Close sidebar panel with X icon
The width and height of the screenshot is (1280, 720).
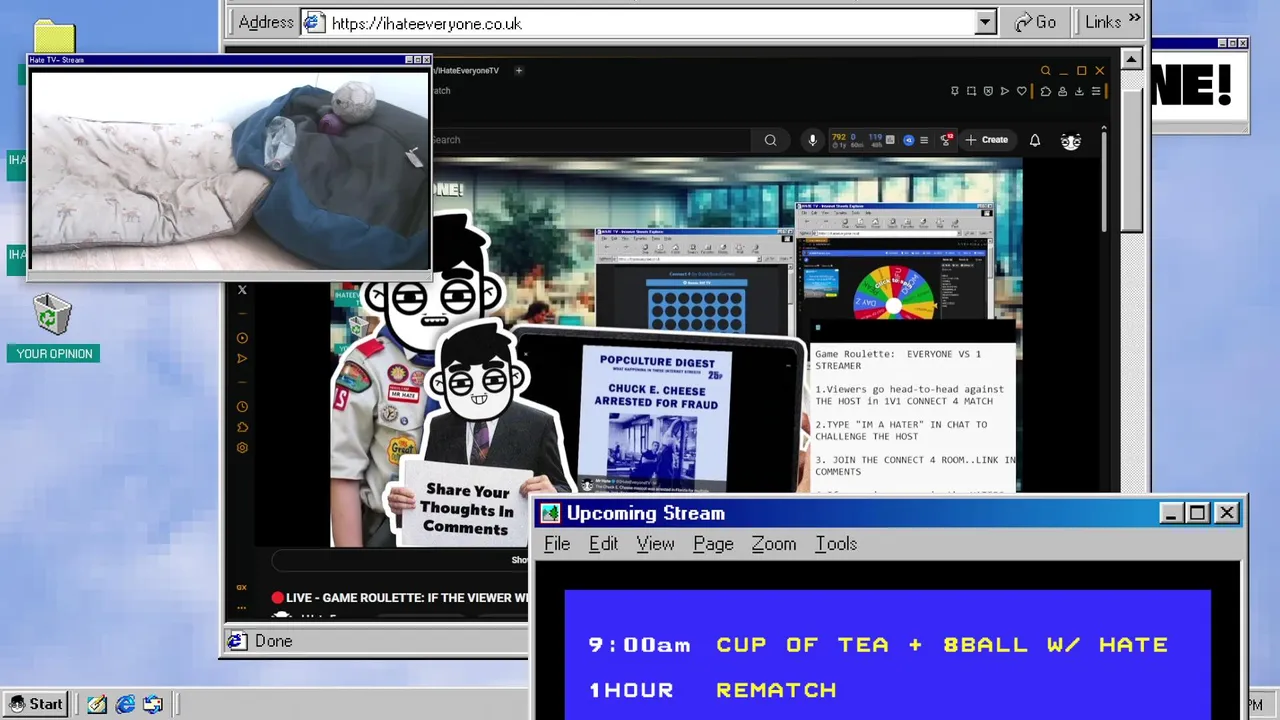242,290
